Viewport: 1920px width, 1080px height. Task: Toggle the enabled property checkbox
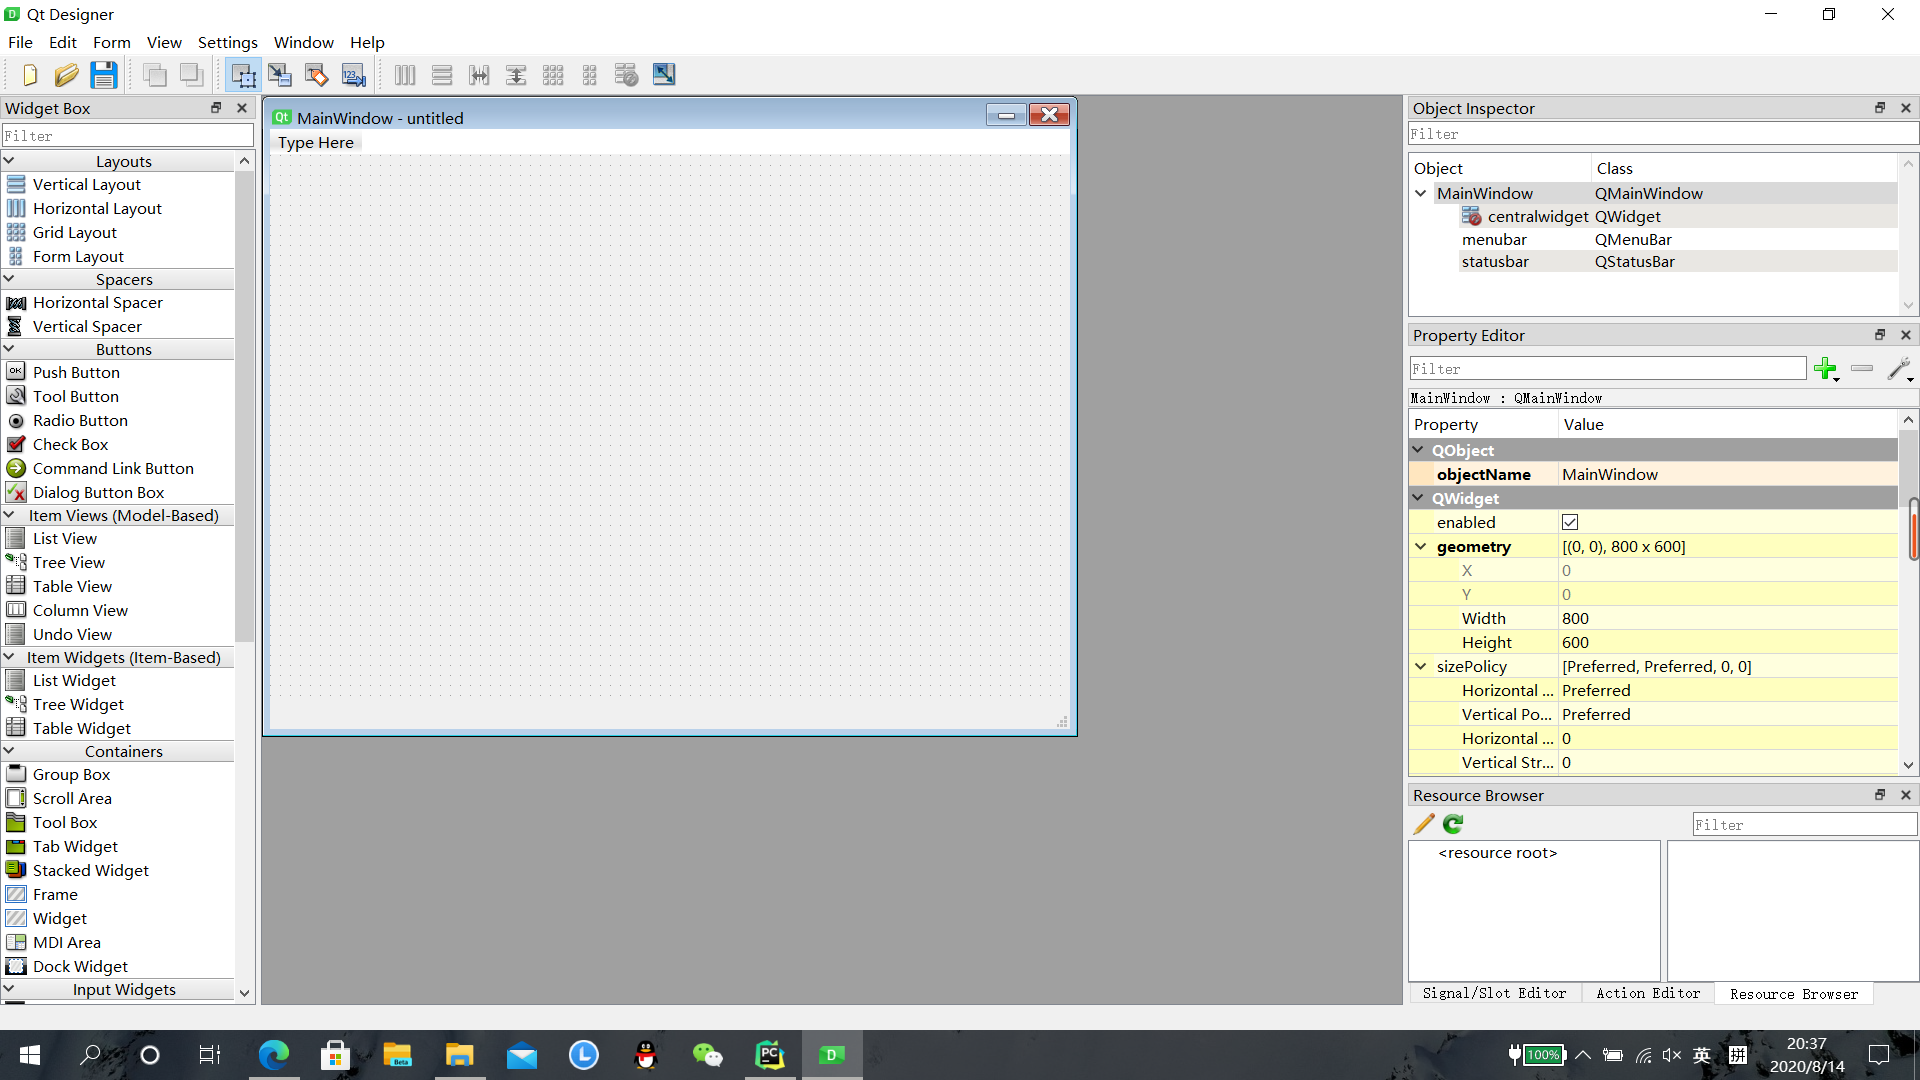click(x=1570, y=522)
